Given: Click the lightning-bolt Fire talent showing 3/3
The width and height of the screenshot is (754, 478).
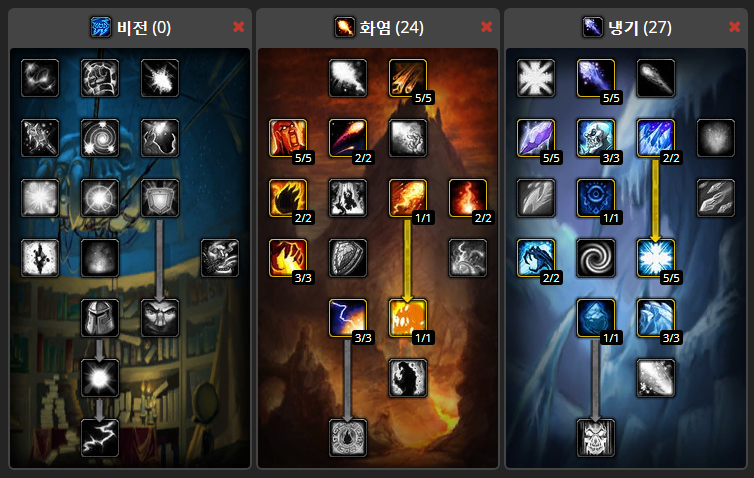Looking at the screenshot, I should coord(348,318).
